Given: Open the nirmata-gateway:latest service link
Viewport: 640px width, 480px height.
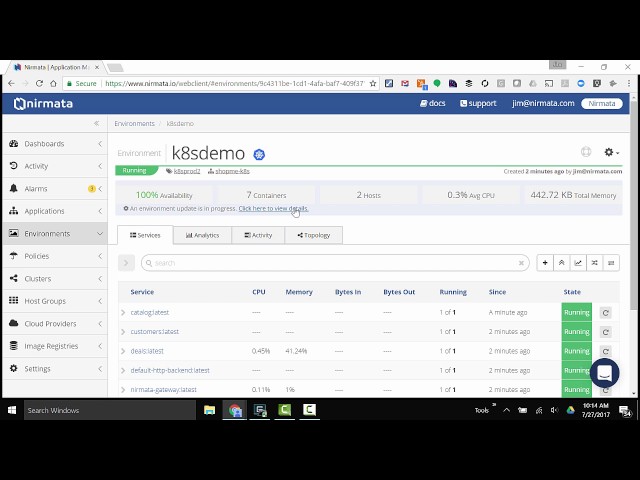Looking at the screenshot, I should (163, 389).
